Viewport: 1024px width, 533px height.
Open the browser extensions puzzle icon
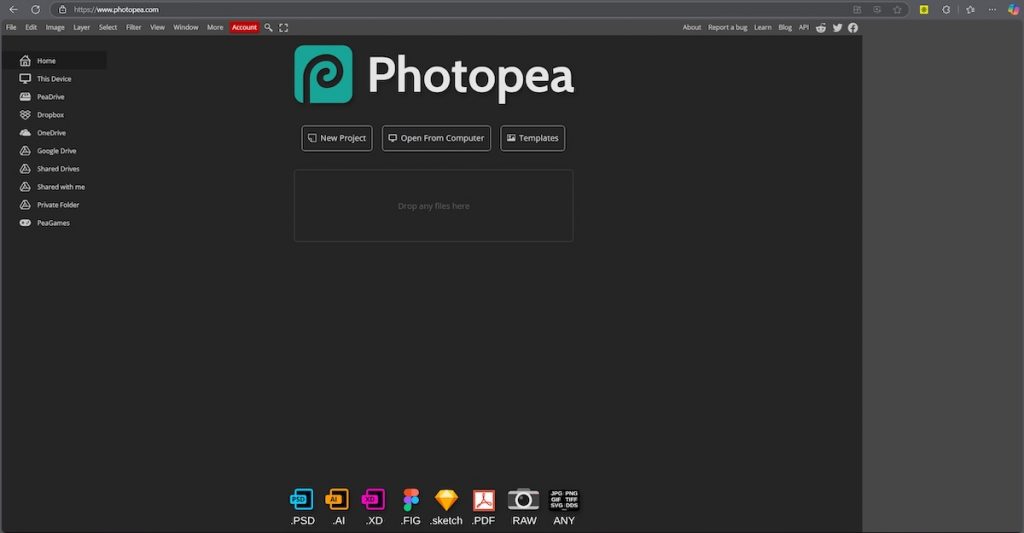[946, 10]
